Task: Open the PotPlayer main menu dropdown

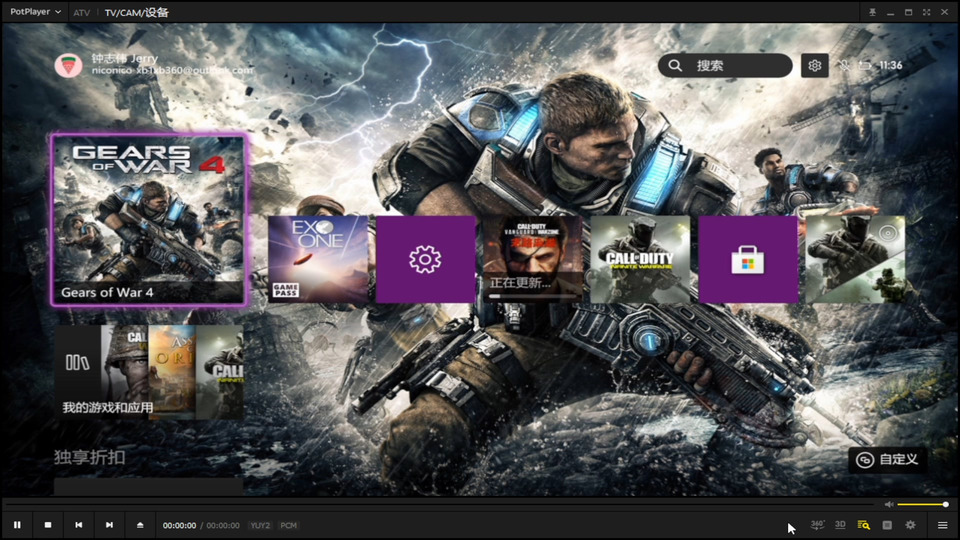Action: [35, 12]
